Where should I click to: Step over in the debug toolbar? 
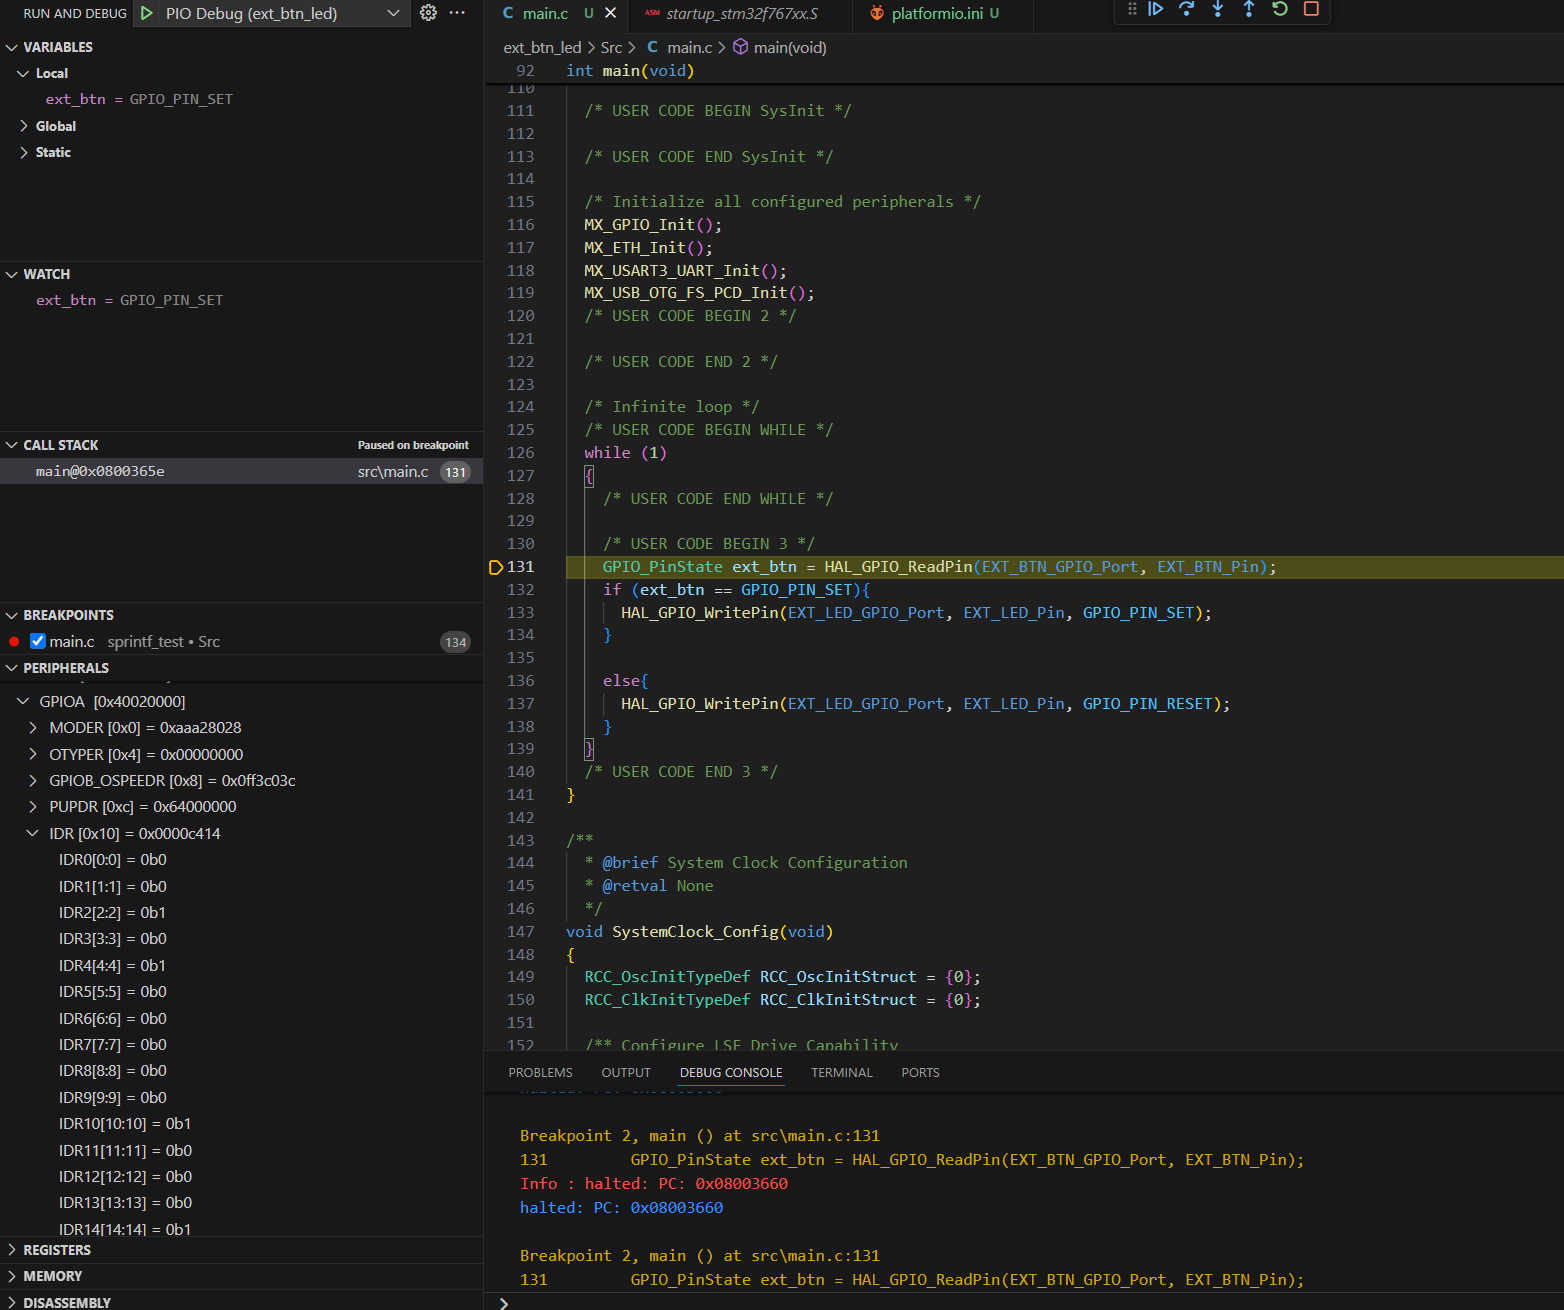pos(1186,9)
